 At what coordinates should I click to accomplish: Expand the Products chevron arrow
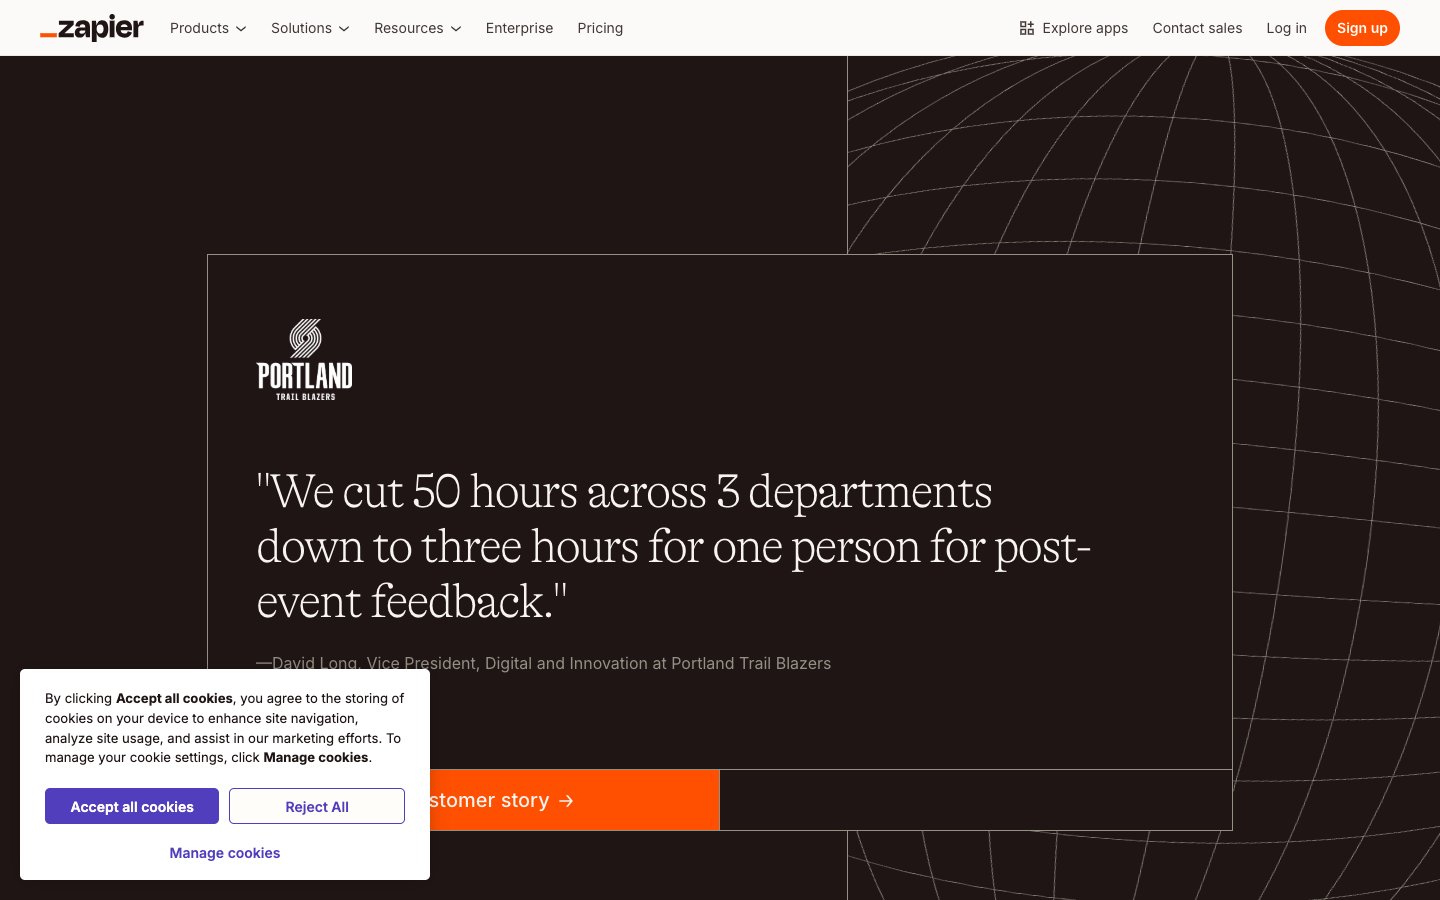click(241, 29)
